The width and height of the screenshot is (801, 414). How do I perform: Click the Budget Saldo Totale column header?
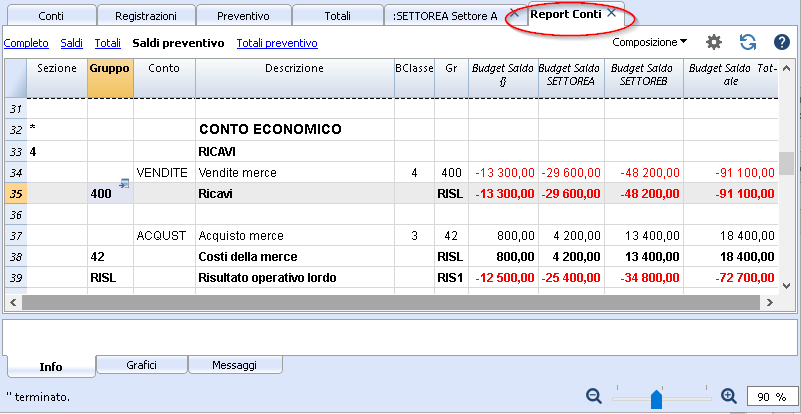coord(731,78)
